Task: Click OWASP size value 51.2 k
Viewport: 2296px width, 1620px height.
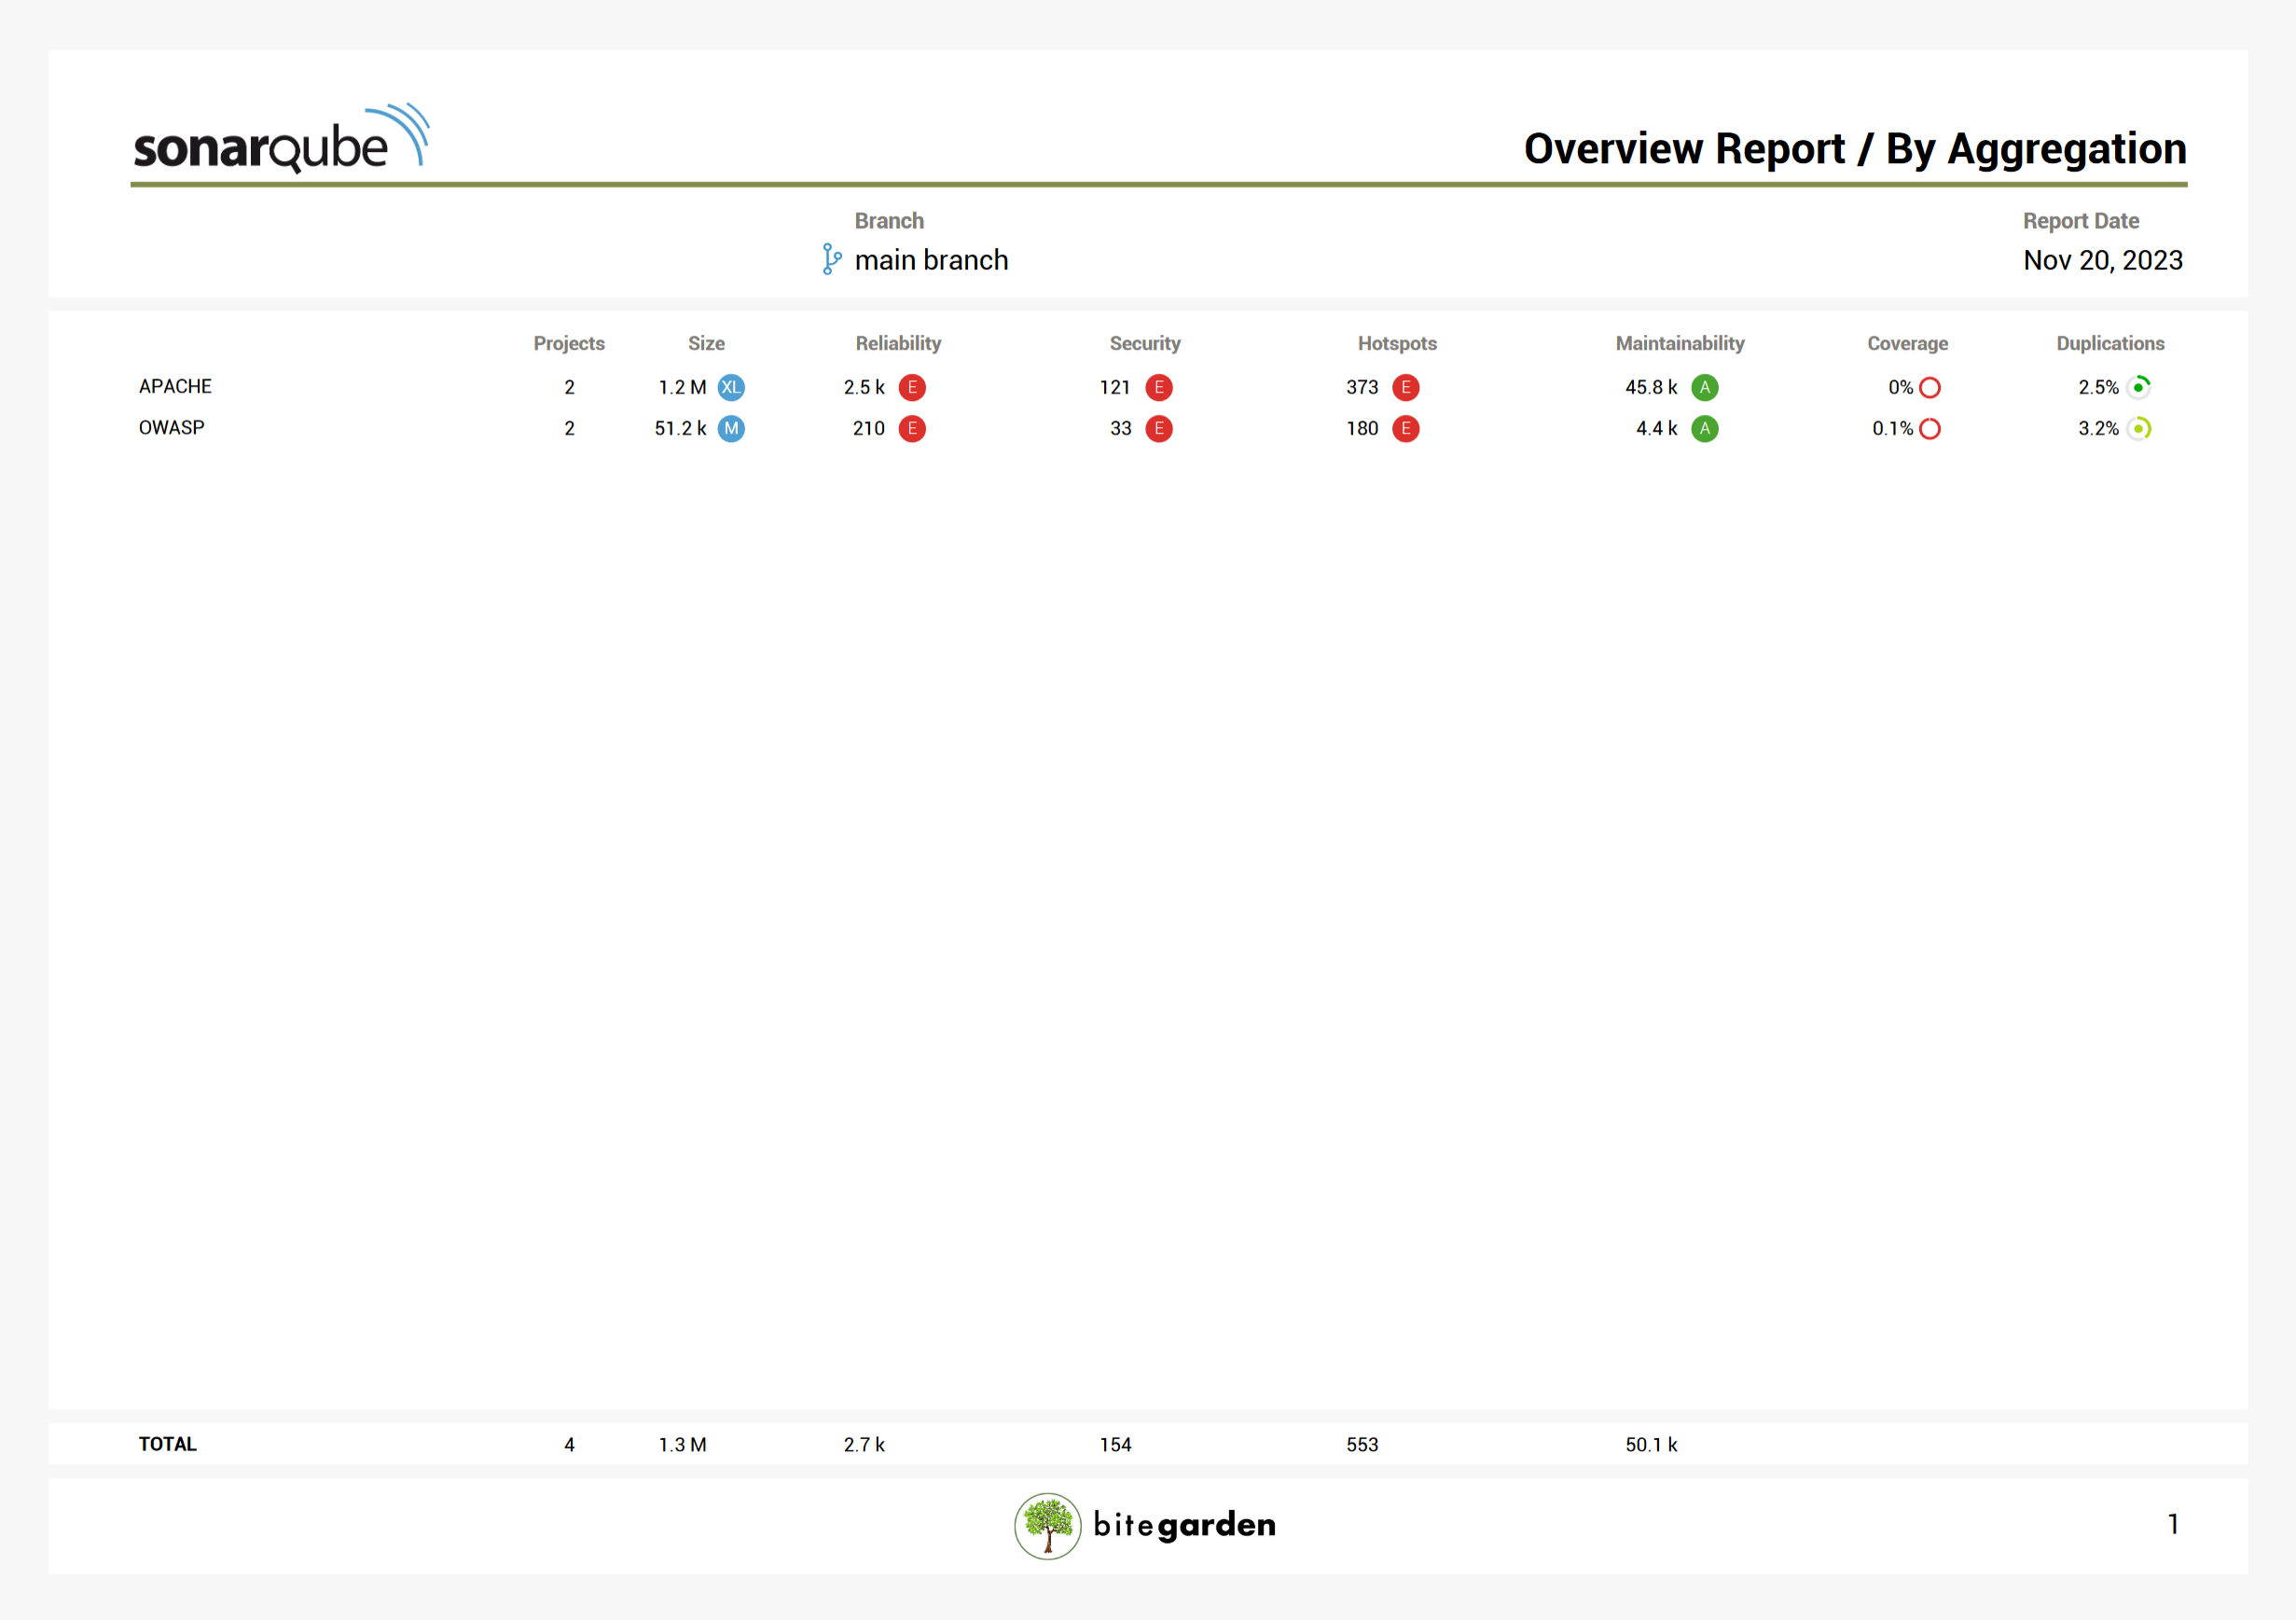Action: 680,428
